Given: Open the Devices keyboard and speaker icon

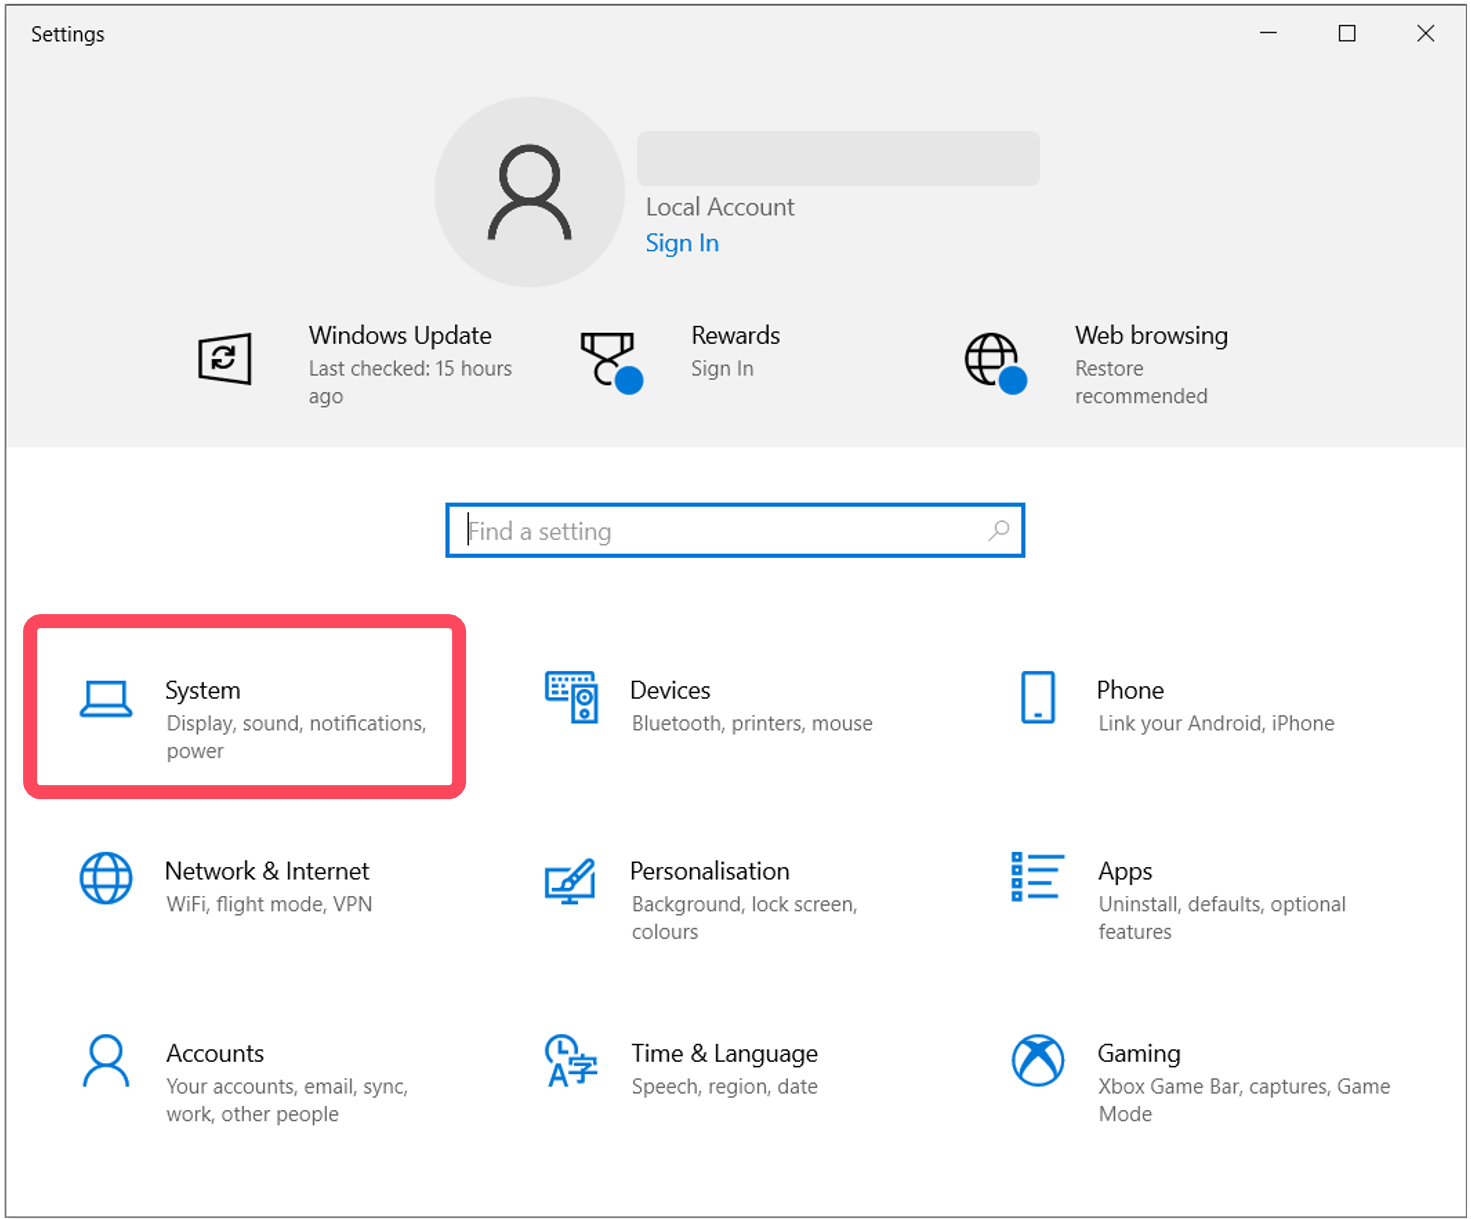Looking at the screenshot, I should [x=572, y=697].
